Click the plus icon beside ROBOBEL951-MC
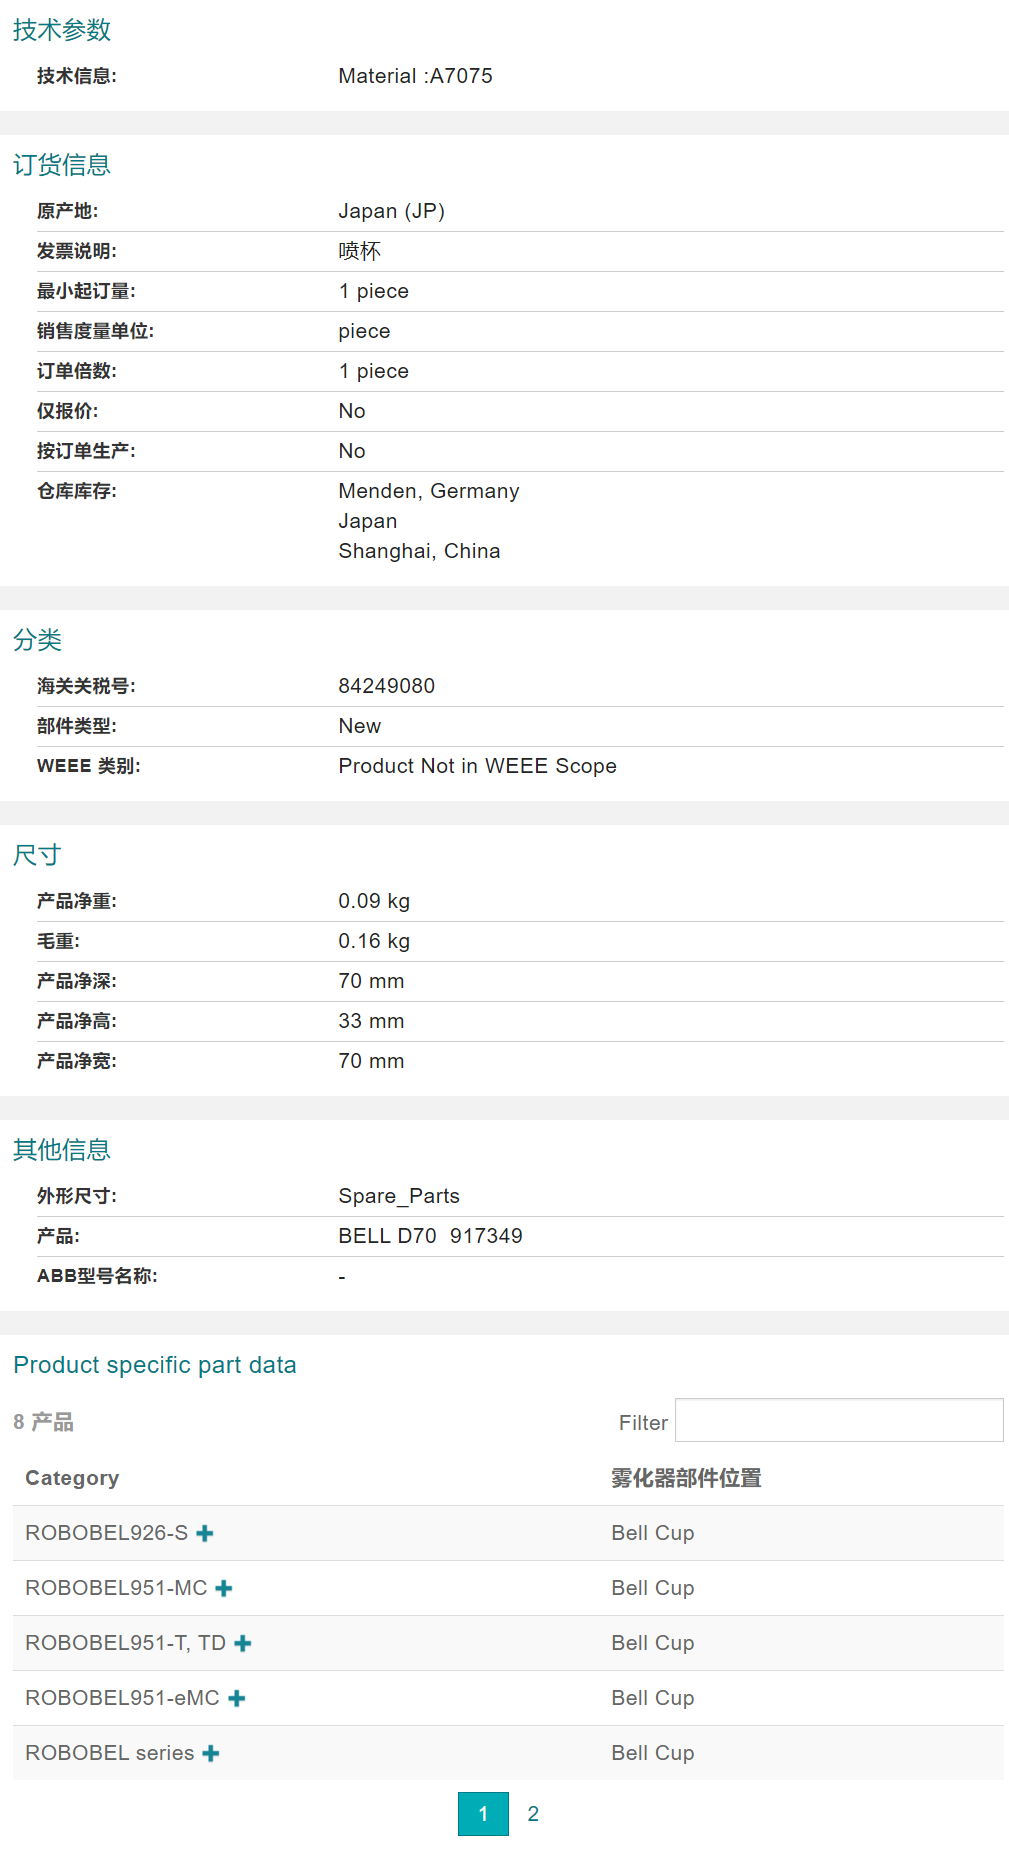 tap(224, 1588)
